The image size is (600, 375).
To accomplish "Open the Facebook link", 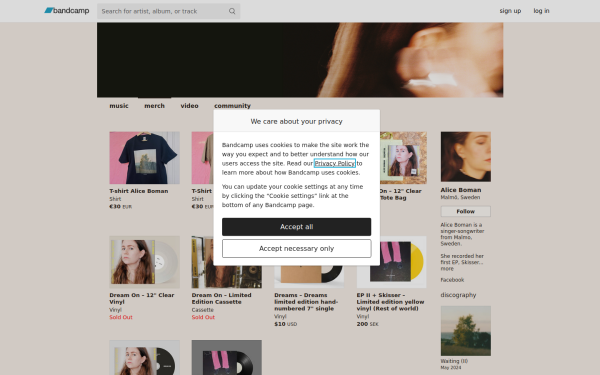I will [452, 280].
